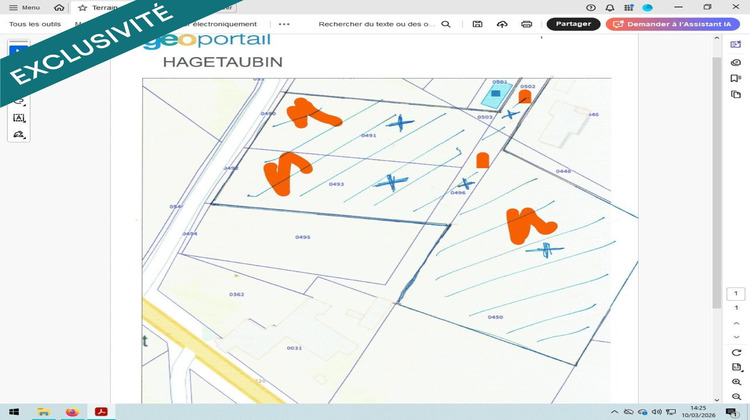Go to next page with down chevron
The height and width of the screenshot is (420, 750).
(x=736, y=338)
